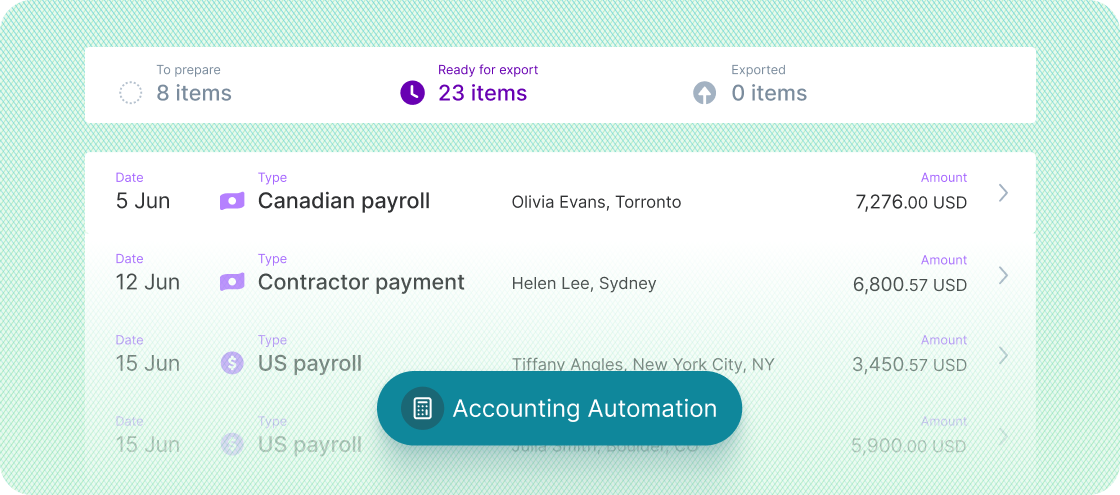Click the Canadian payroll banknote icon
This screenshot has width=1120, height=495.
(232, 201)
